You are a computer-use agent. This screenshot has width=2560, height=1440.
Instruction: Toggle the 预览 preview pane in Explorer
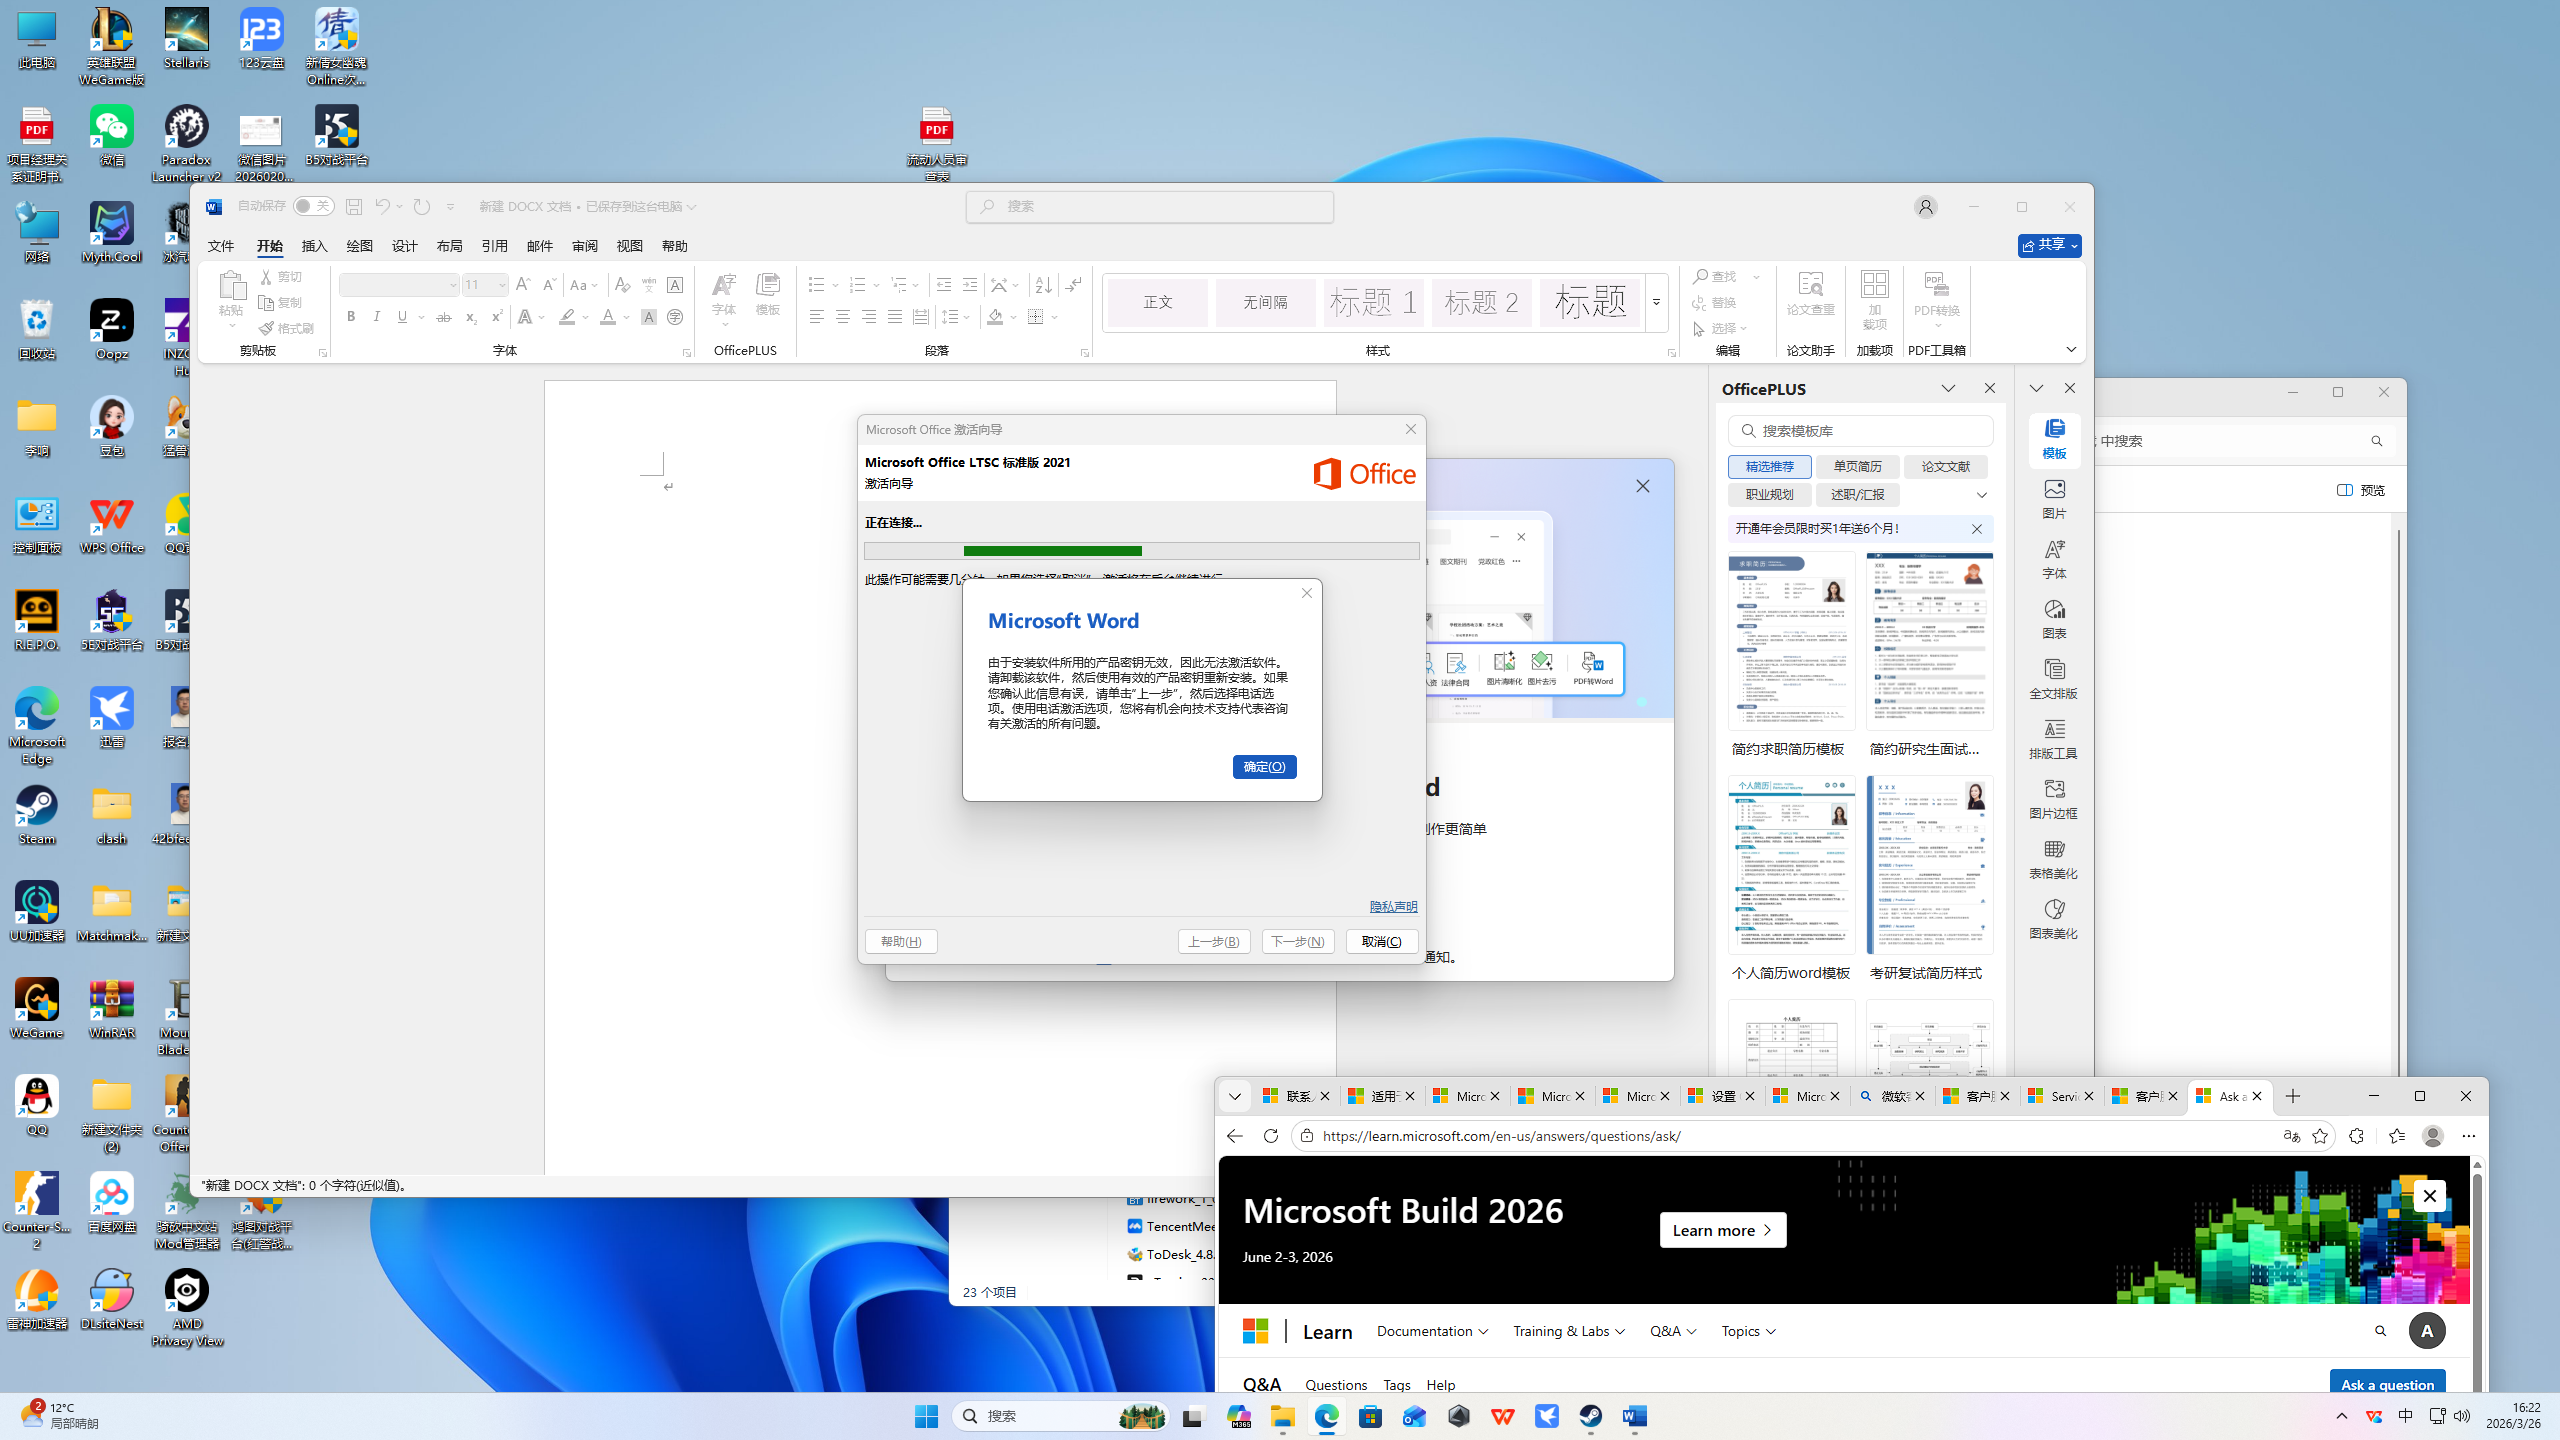tap(2361, 490)
